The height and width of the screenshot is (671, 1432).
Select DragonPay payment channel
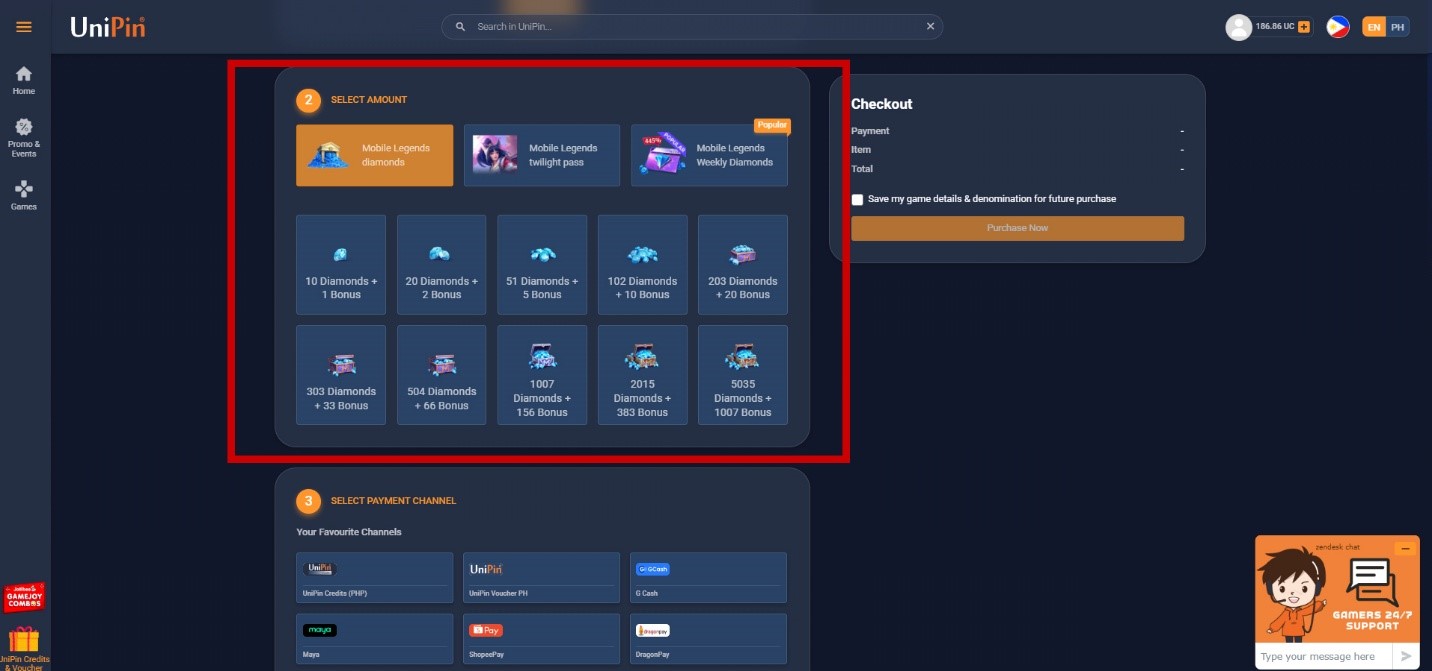tap(709, 638)
